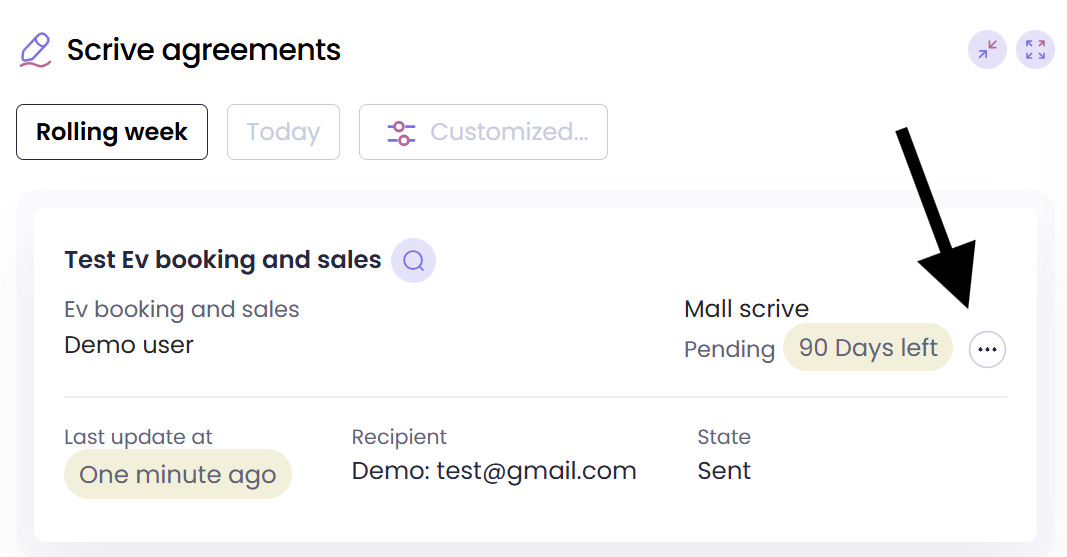The image size is (1067, 557).
Task: Open the Customized… date filter
Action: click(483, 132)
